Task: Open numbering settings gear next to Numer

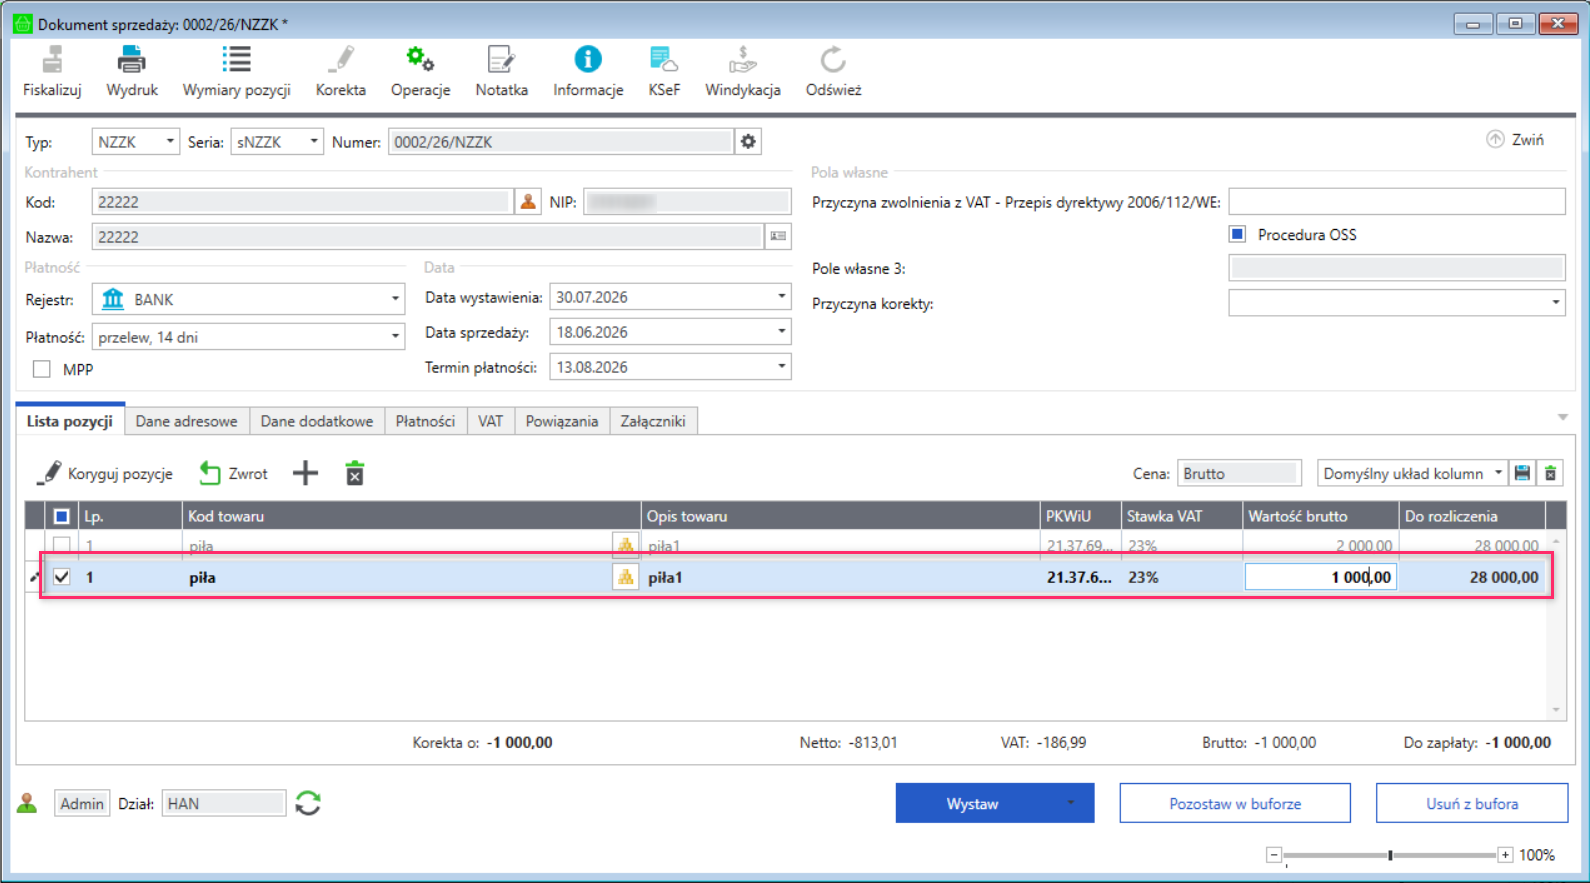Action: [748, 142]
